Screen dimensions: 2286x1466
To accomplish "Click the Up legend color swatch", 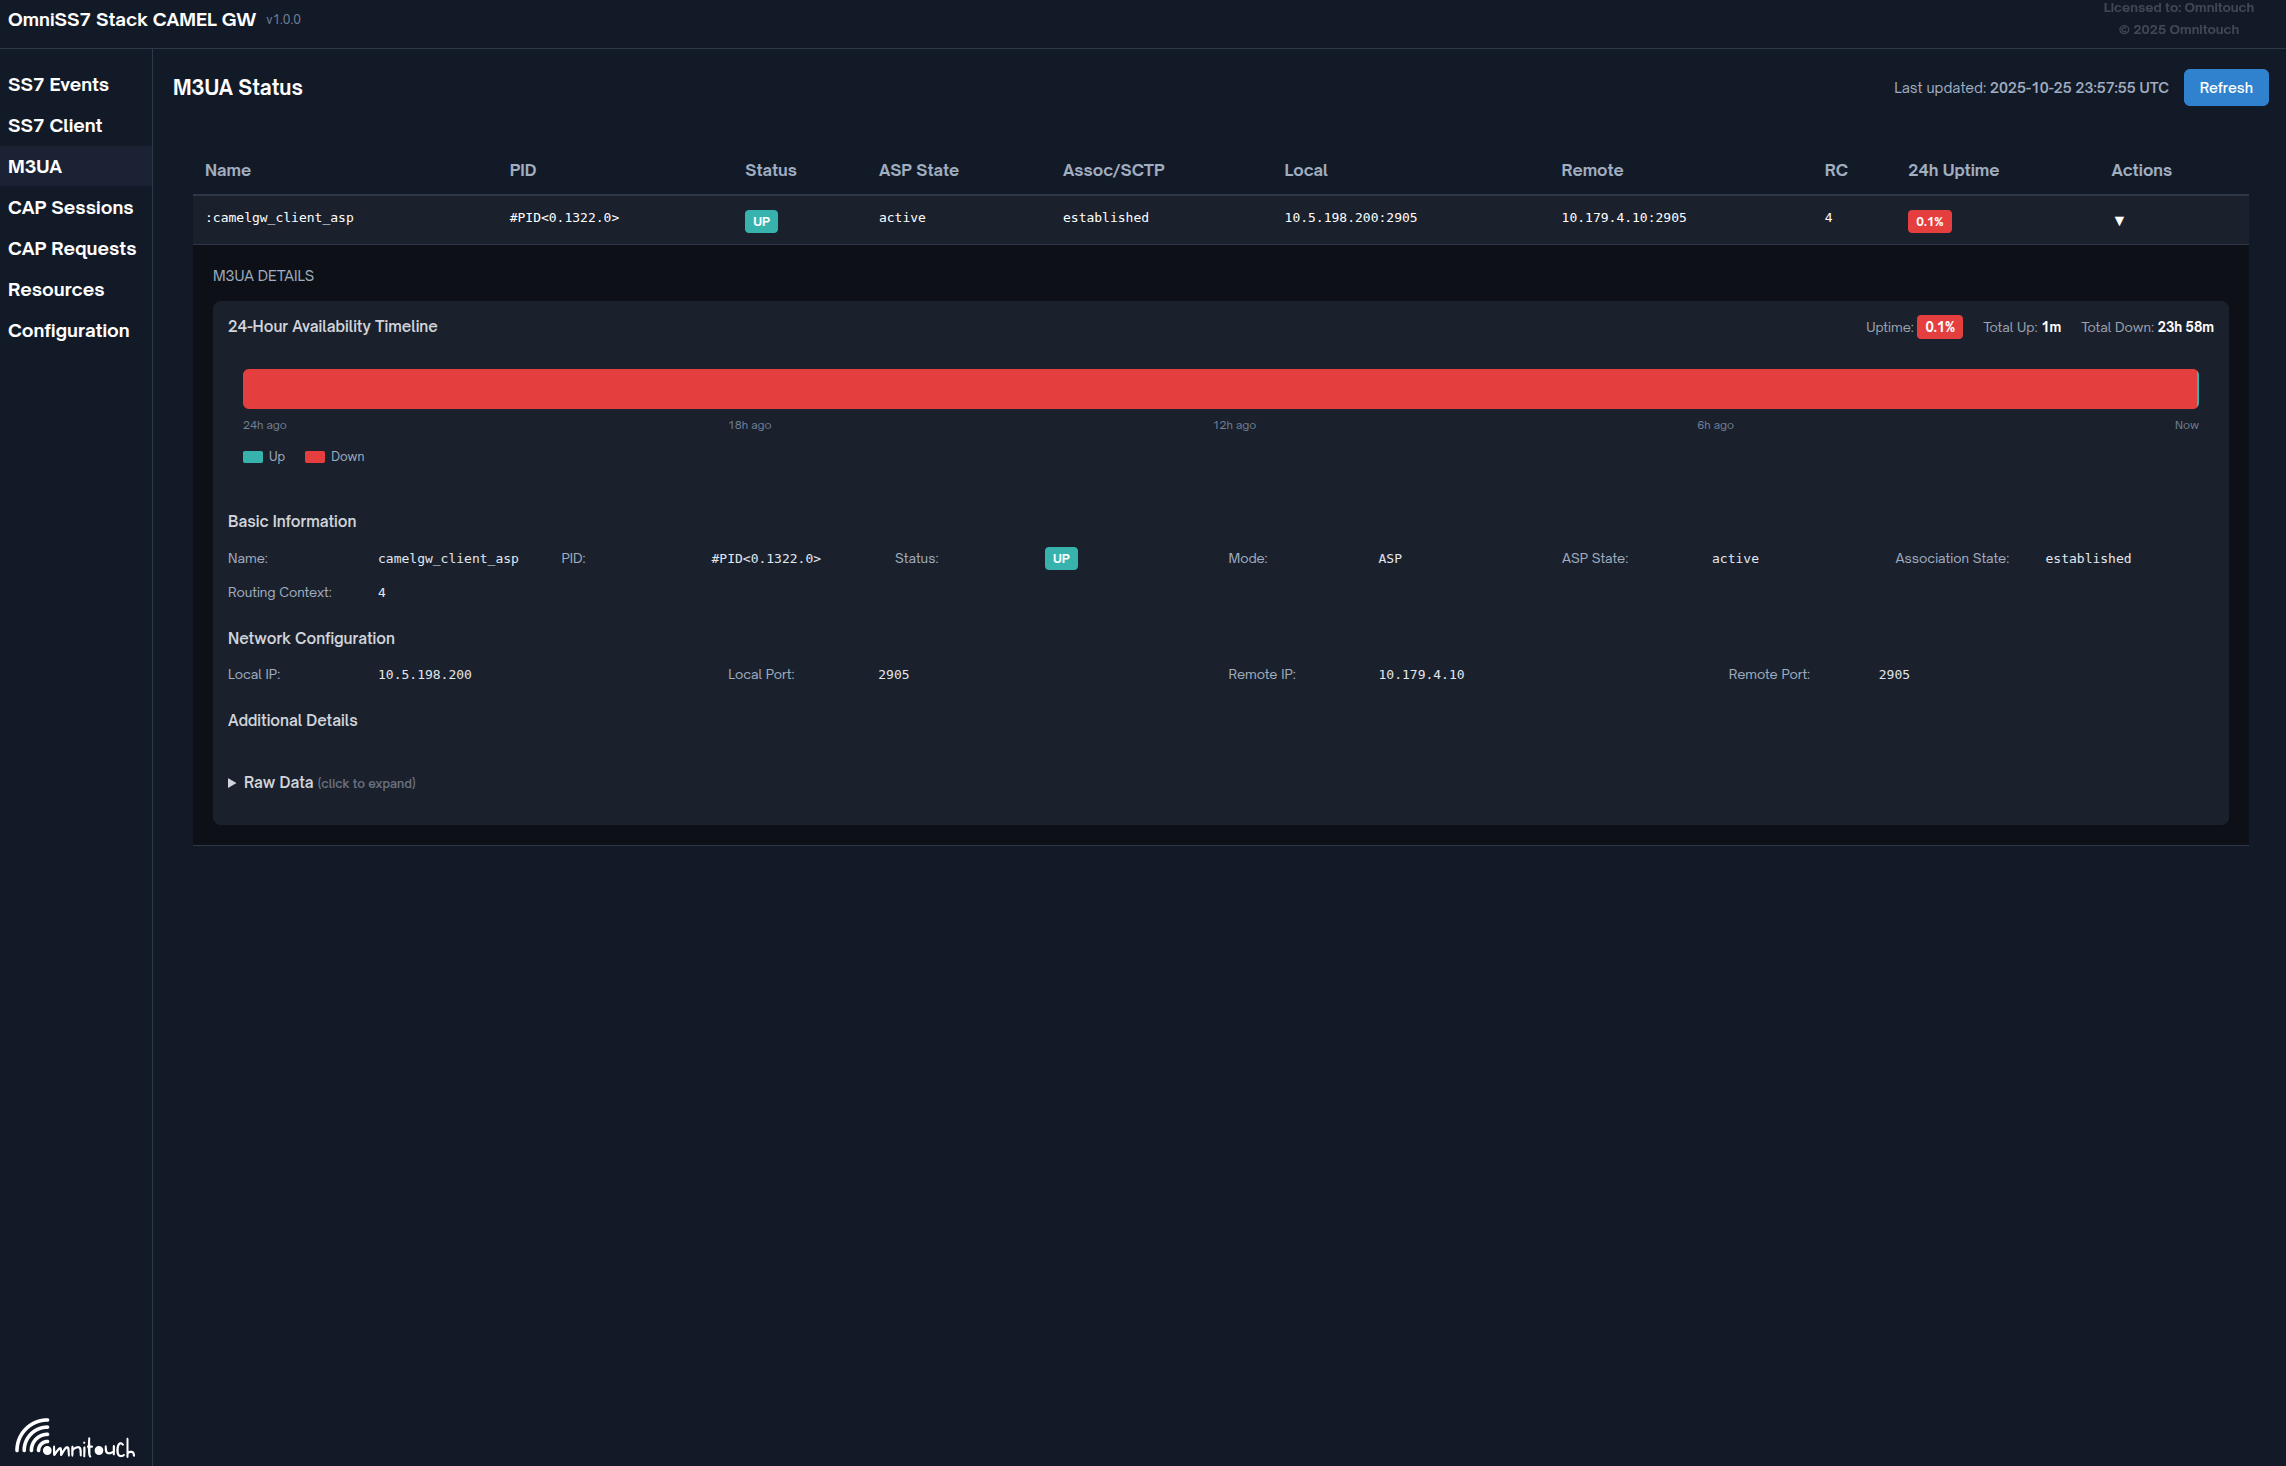I will point(253,457).
